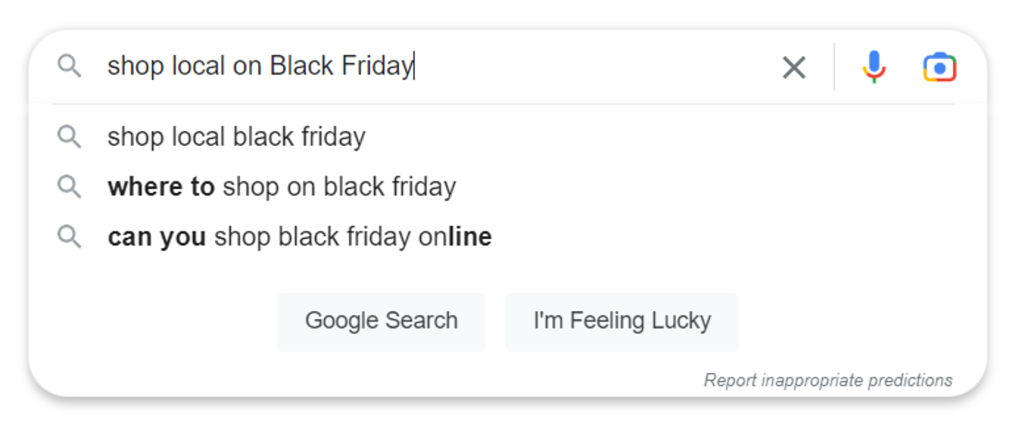Clear the search query with the X icon

794,67
